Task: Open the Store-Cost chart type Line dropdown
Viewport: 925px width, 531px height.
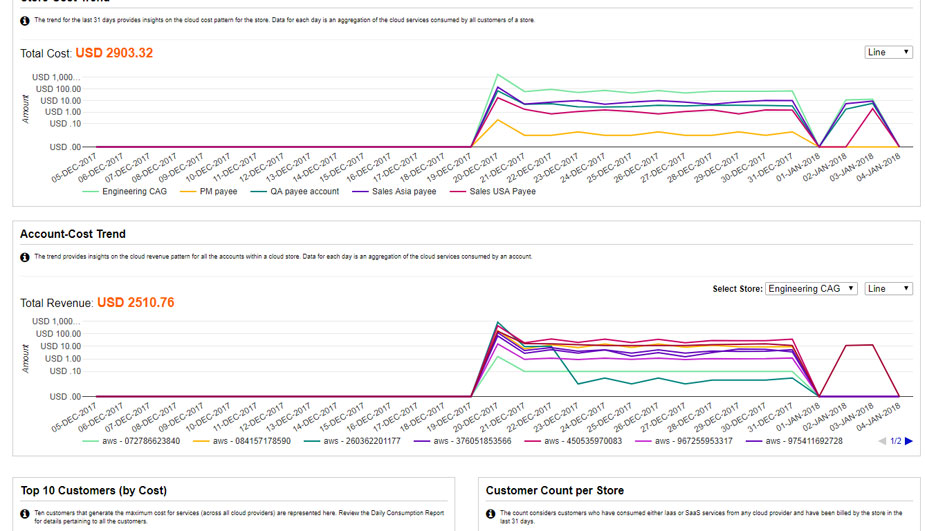Action: pos(888,53)
